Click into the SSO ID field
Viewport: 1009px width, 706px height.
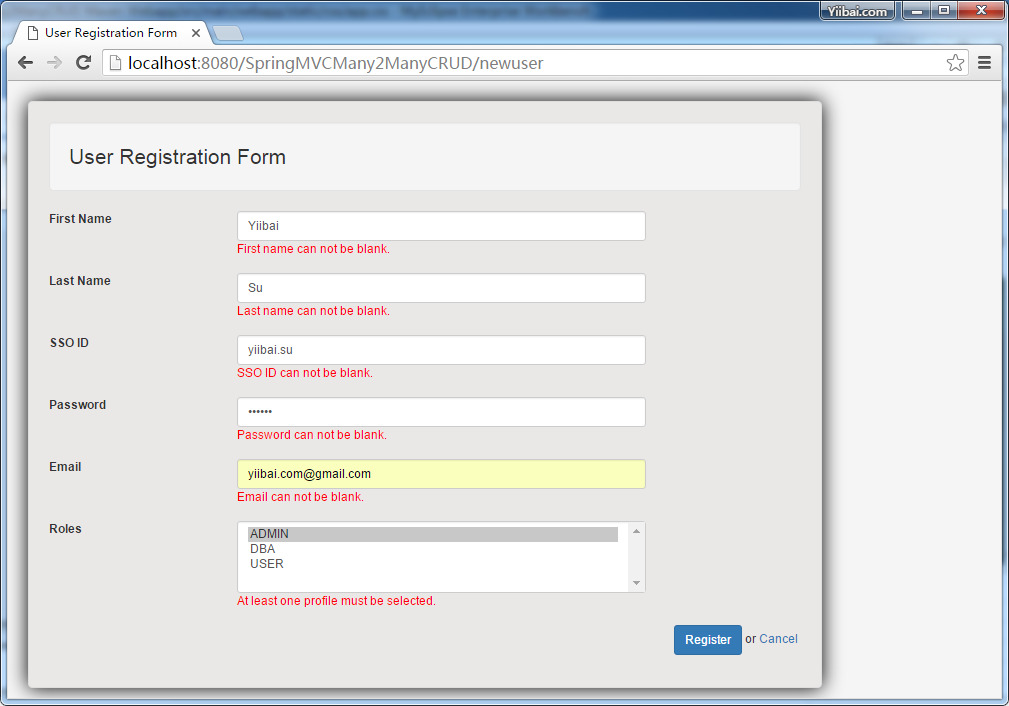[441, 350]
